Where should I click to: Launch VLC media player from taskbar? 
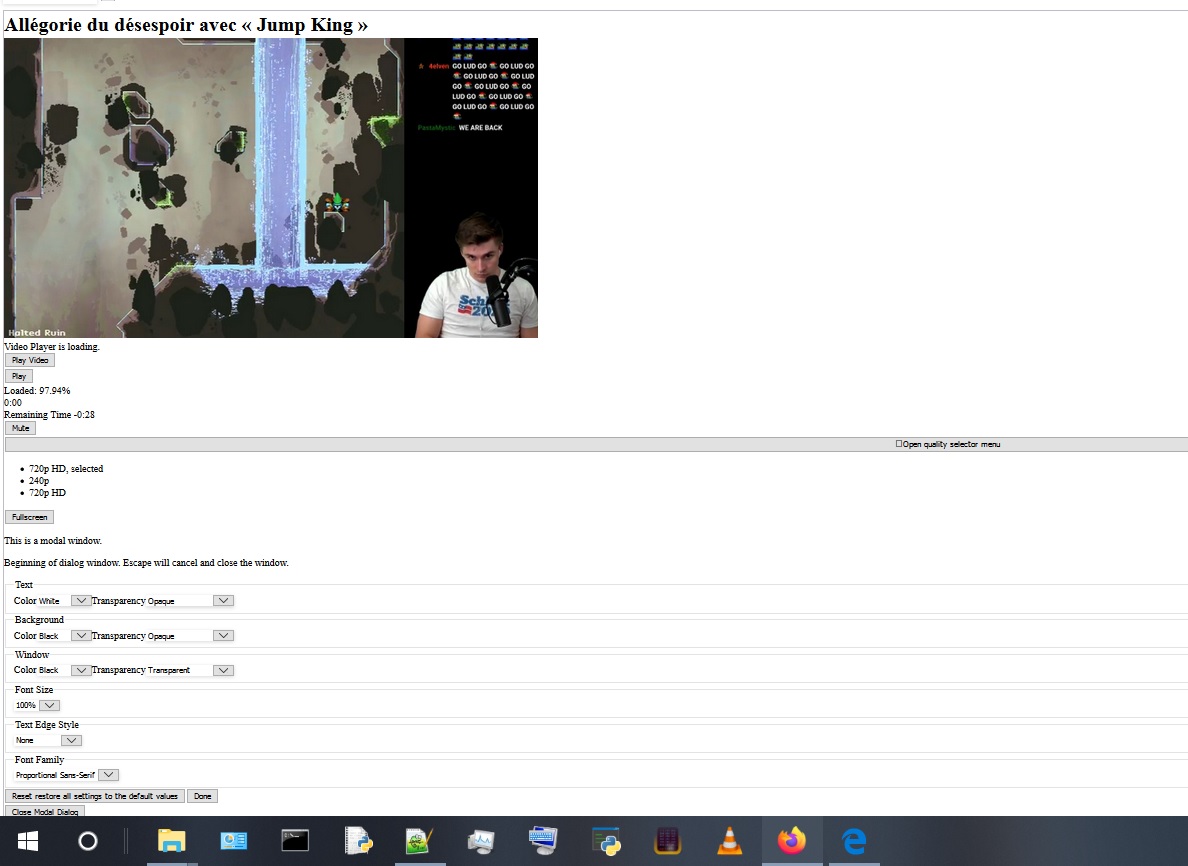730,841
